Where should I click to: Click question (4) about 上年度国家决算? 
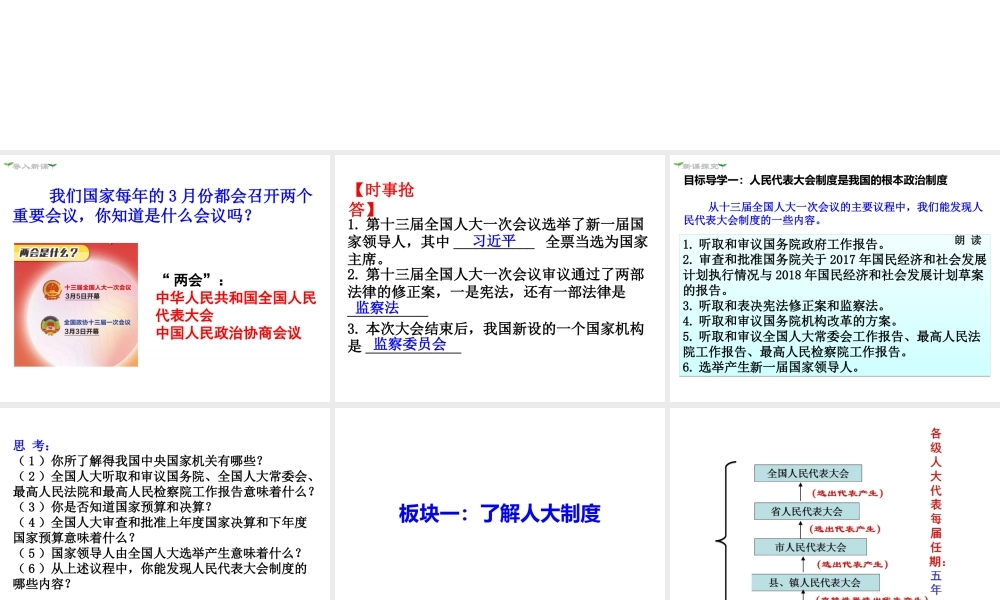pos(160,529)
